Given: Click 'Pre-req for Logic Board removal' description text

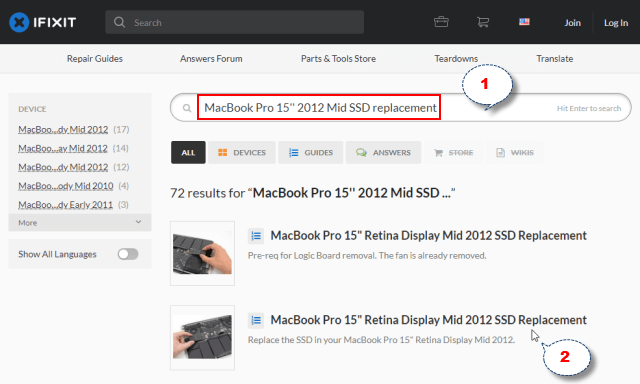Looking at the screenshot, I should click(367, 255).
